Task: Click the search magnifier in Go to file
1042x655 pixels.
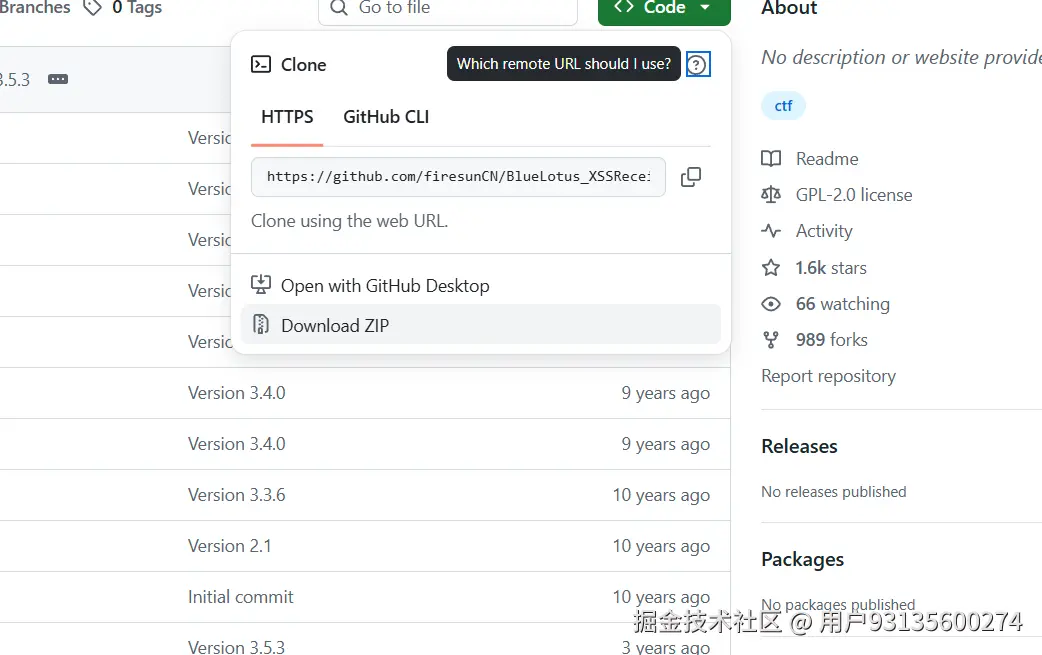Action: click(339, 8)
